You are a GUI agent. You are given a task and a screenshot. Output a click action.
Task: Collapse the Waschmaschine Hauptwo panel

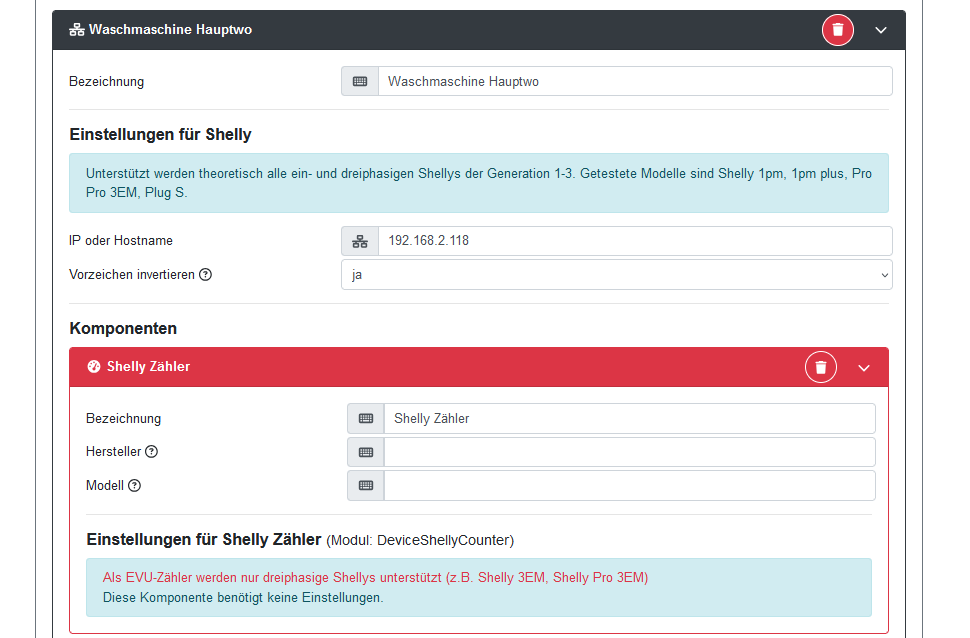[x=881, y=30]
